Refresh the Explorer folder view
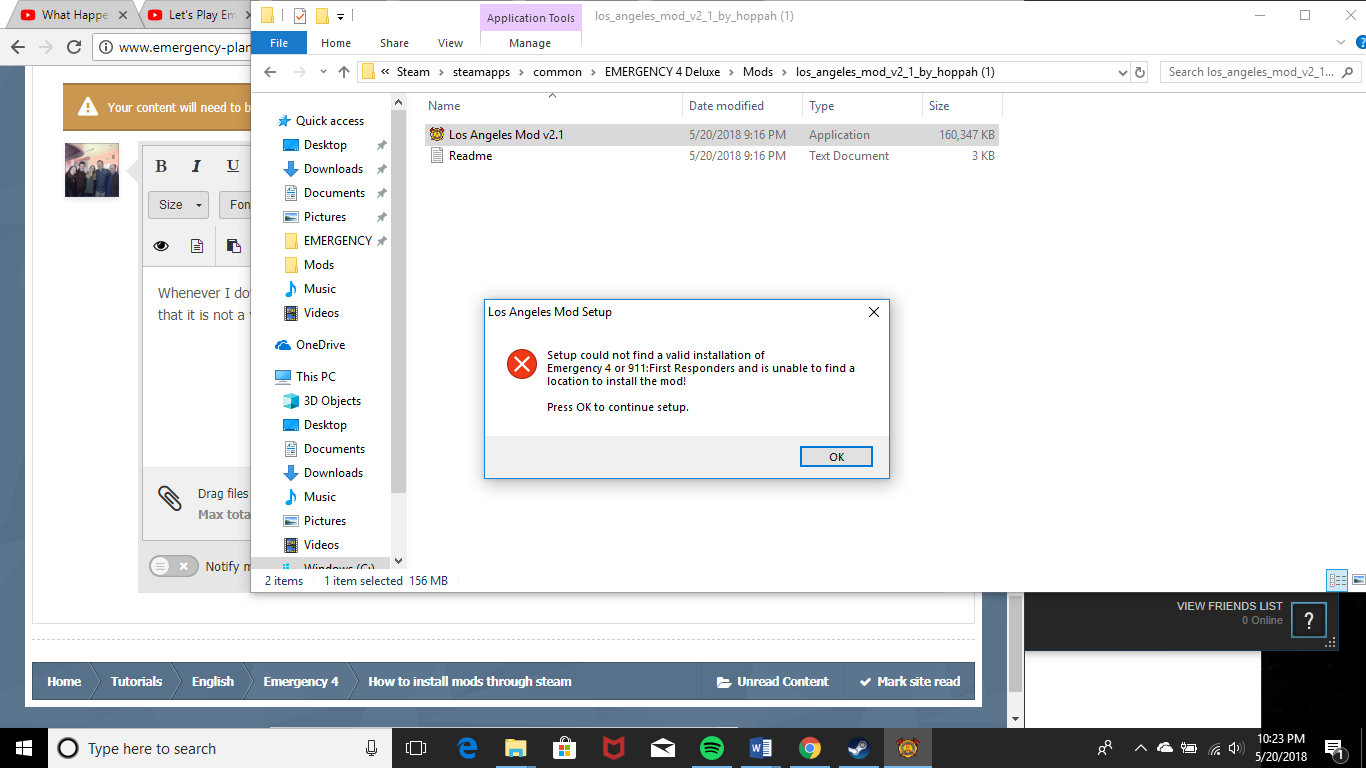This screenshot has height=768, width=1366. click(x=1140, y=72)
